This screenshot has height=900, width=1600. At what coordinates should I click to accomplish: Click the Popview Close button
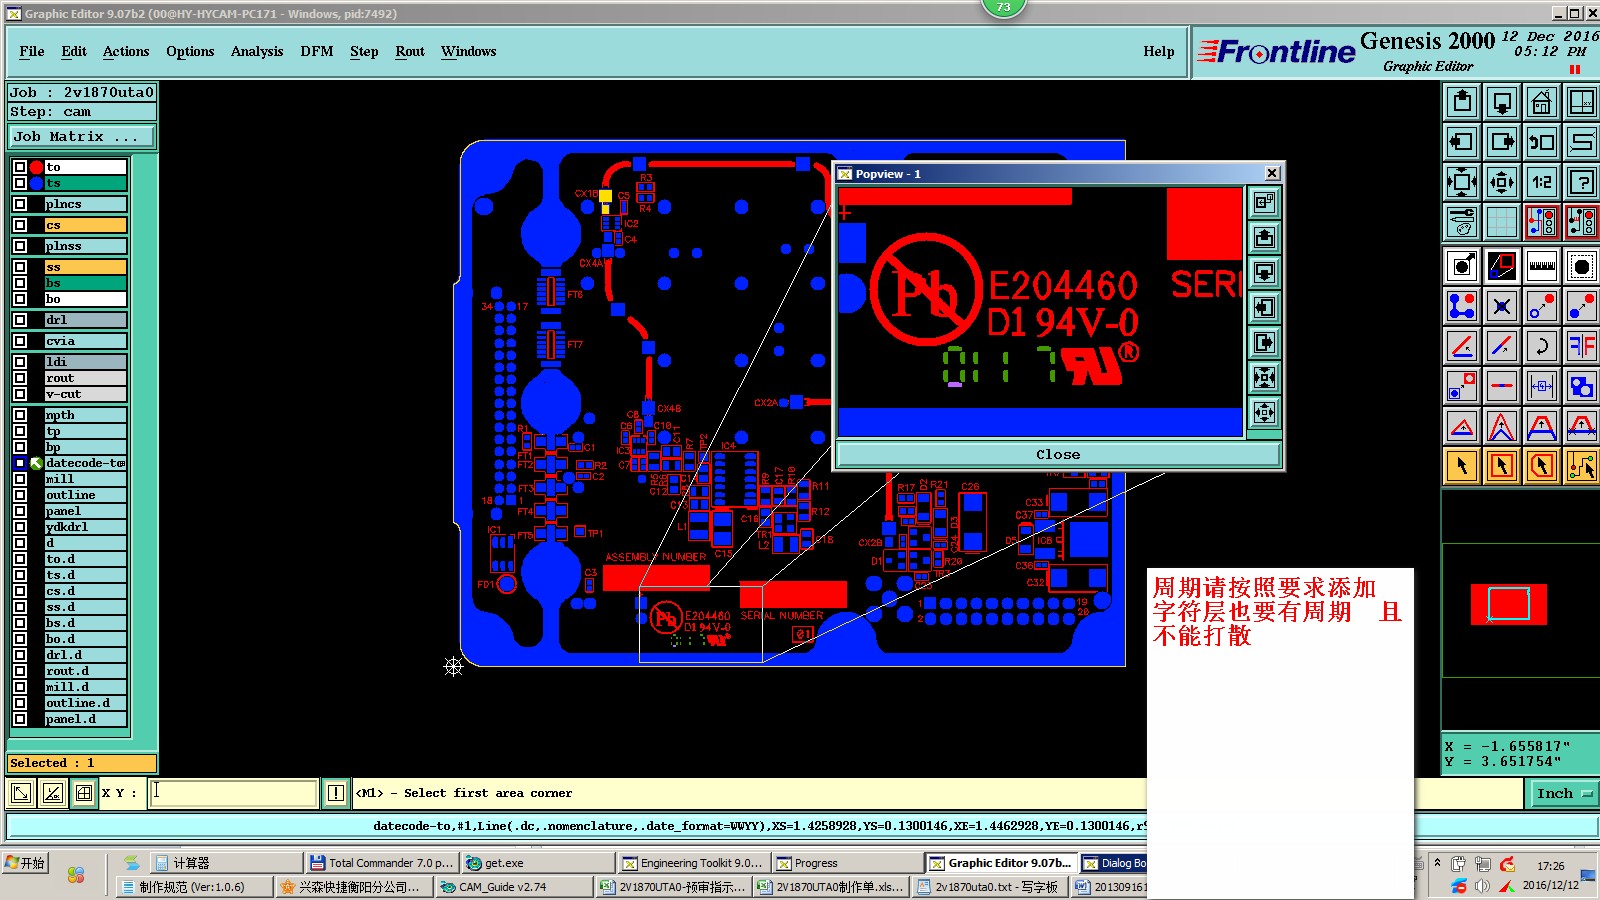[1058, 454]
